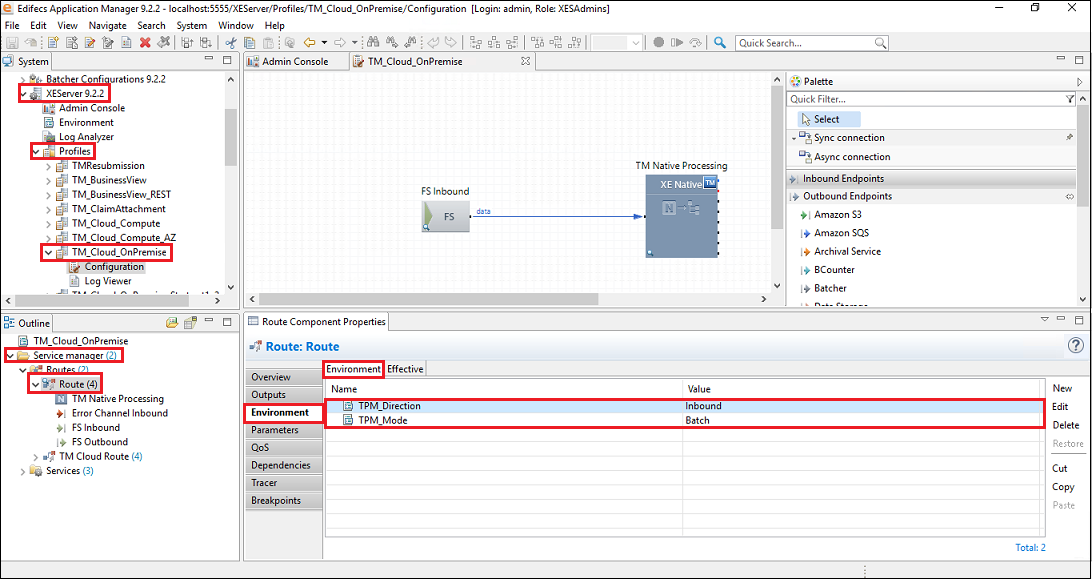
Task: Click the blue magnifier Search toolbar icon
Action: tap(720, 43)
